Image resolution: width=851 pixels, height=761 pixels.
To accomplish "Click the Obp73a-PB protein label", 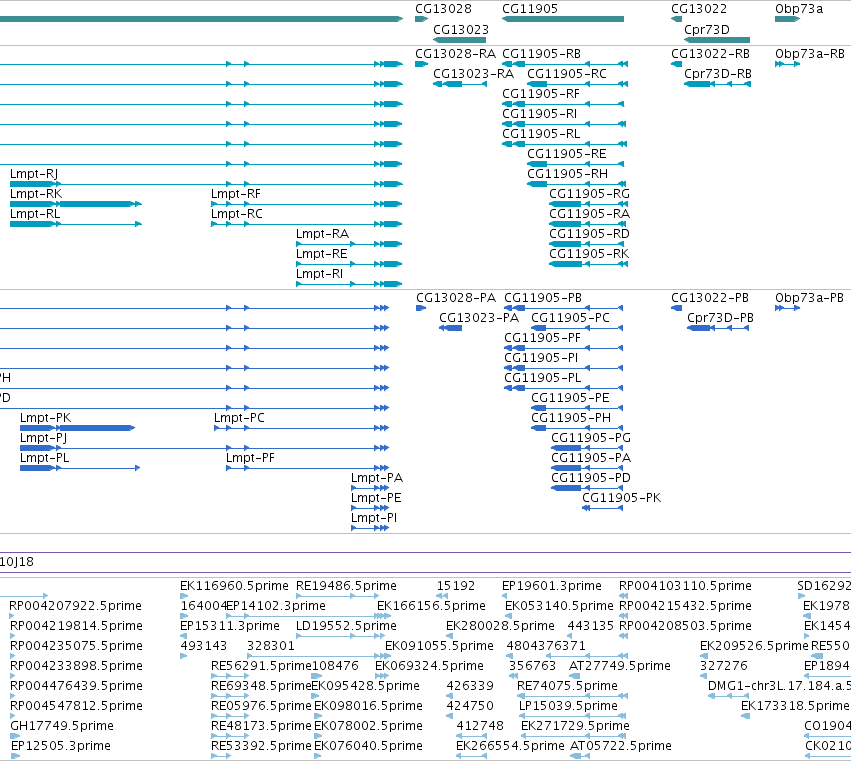I will click(x=809, y=298).
